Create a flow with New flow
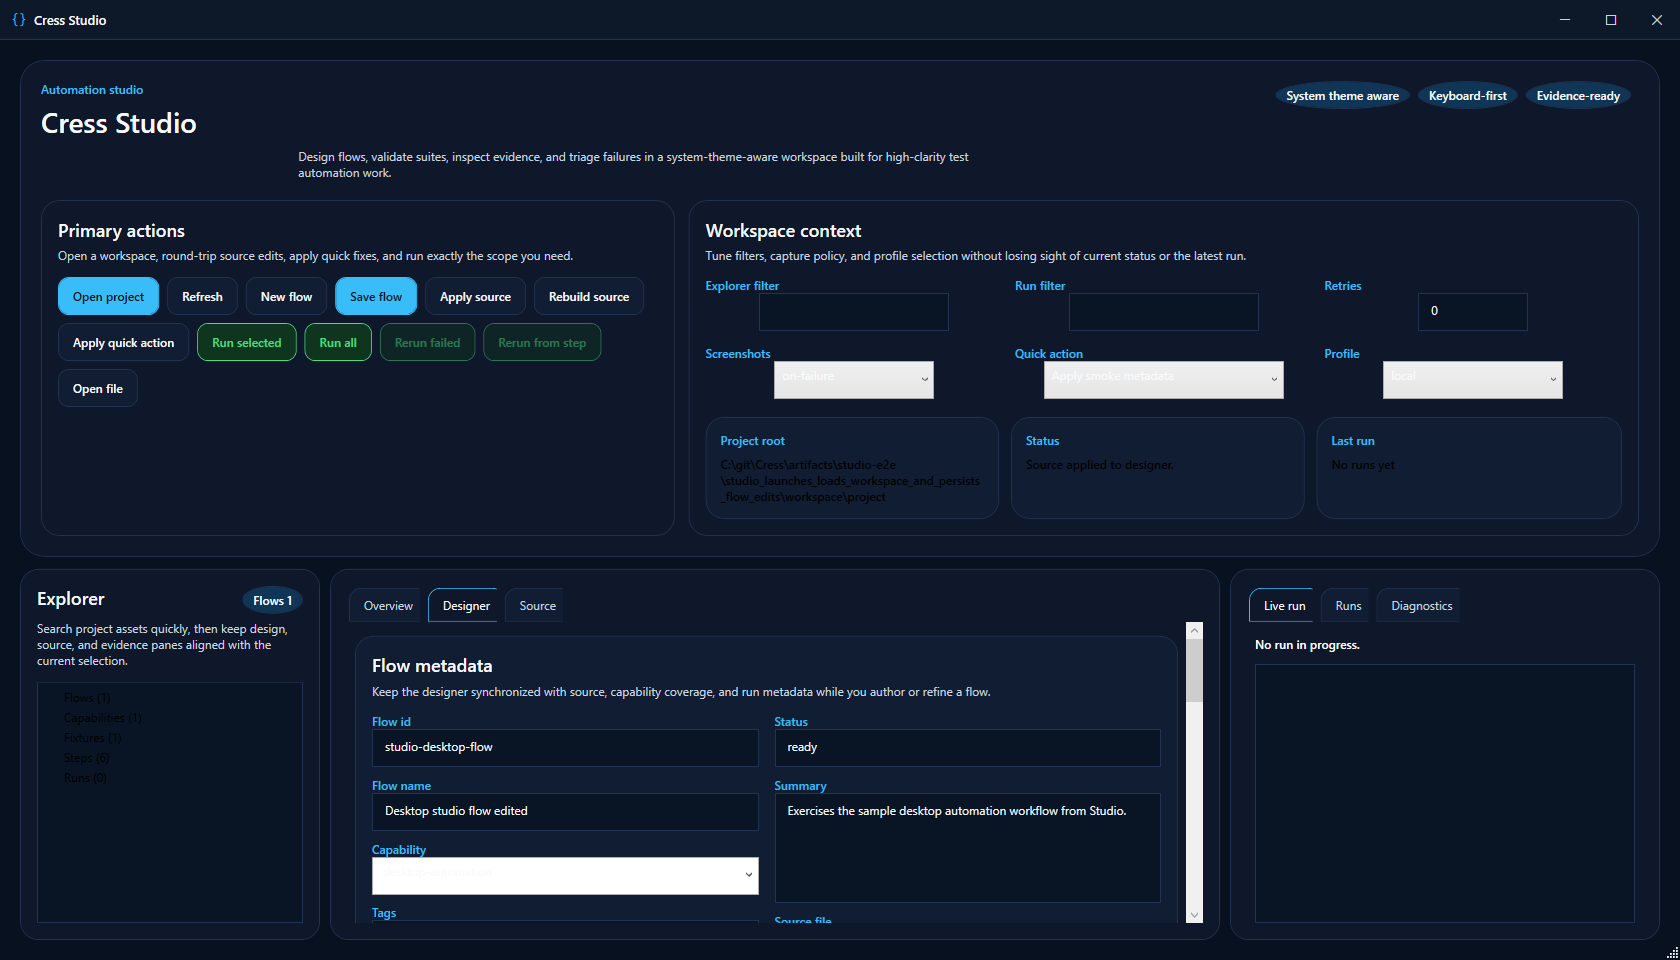1680x960 pixels. coord(286,297)
